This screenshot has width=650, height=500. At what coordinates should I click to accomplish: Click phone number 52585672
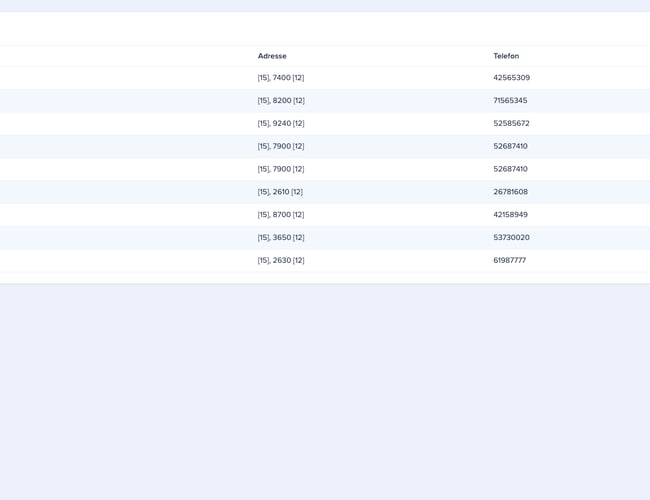point(511,124)
